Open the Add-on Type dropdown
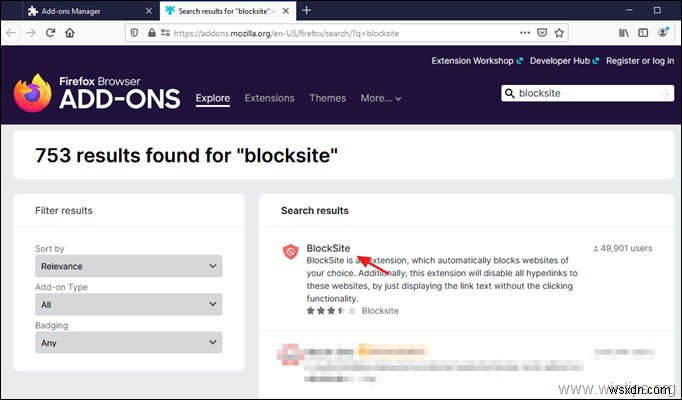Image resolution: width=682 pixels, height=400 pixels. [x=128, y=304]
